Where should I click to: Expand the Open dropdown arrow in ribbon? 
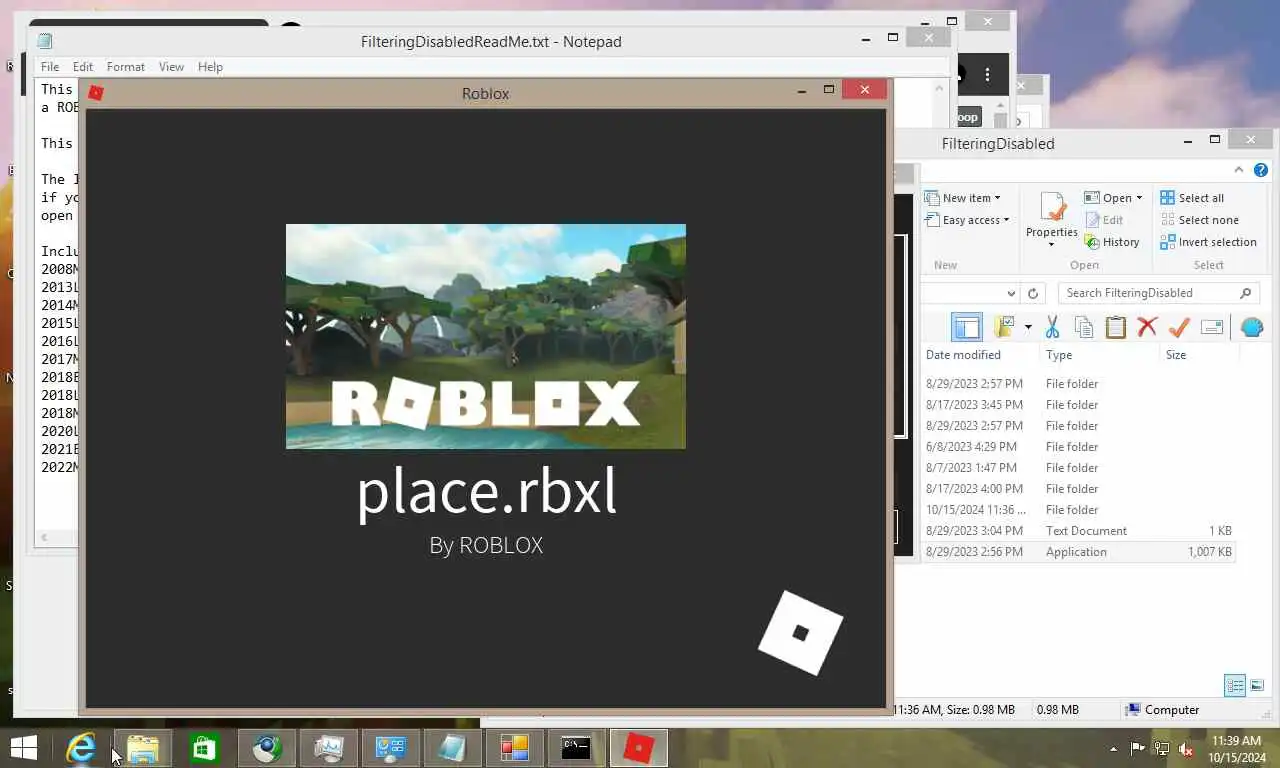pyautogui.click(x=1139, y=198)
